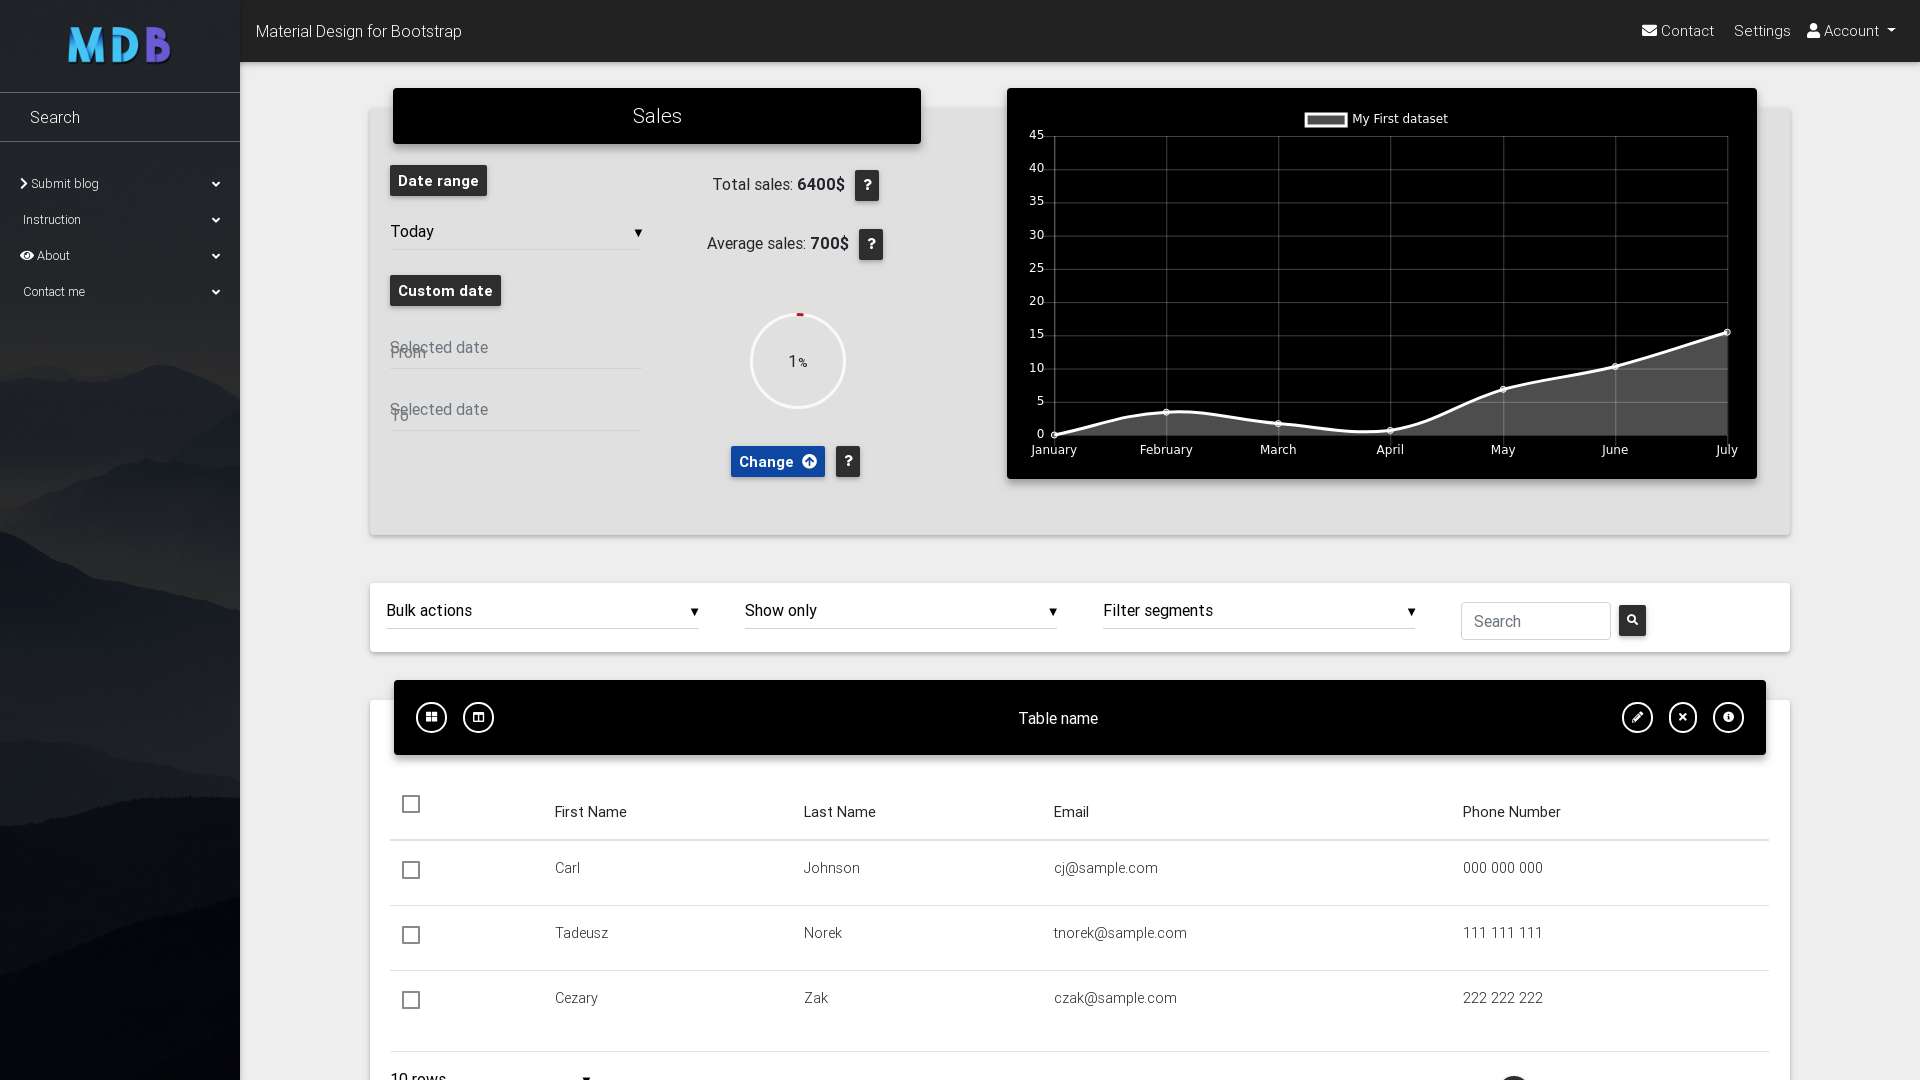The image size is (1920, 1080).
Task: Click phone number 000 000 000
Action: 1502,868
